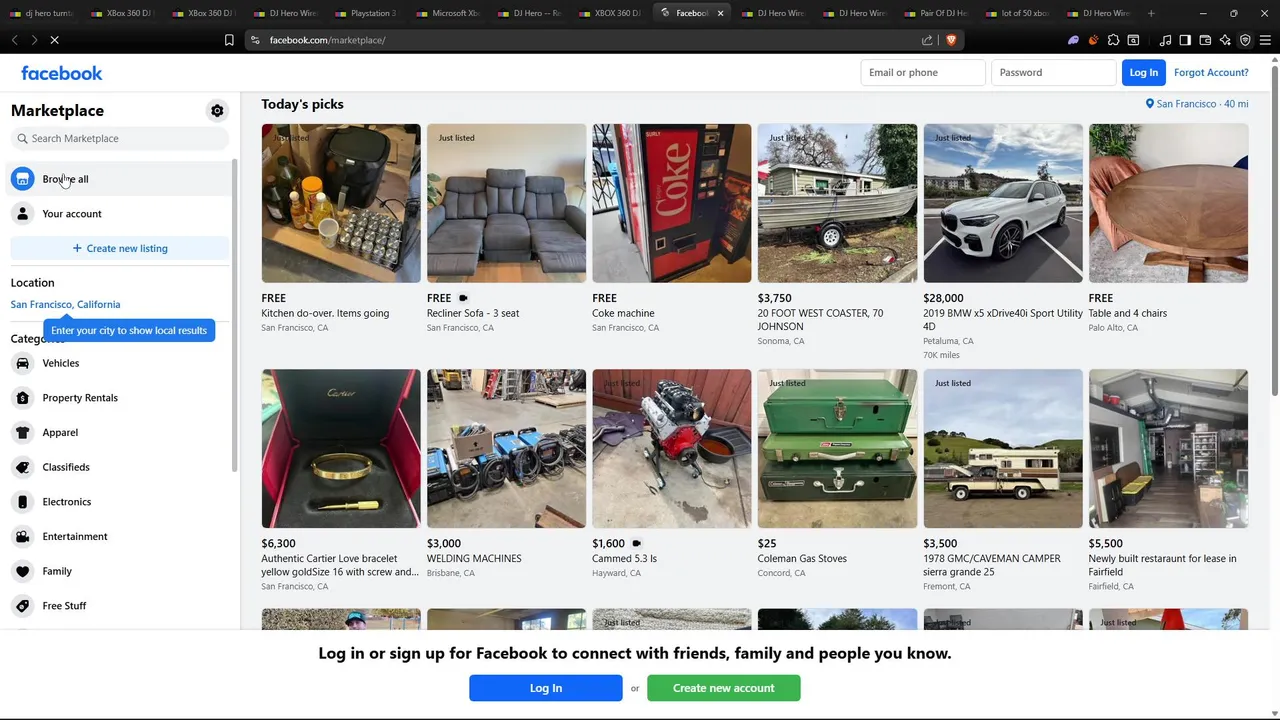The image size is (1280, 720).
Task: Open the Brave Wallet icon
Action: (1205, 40)
